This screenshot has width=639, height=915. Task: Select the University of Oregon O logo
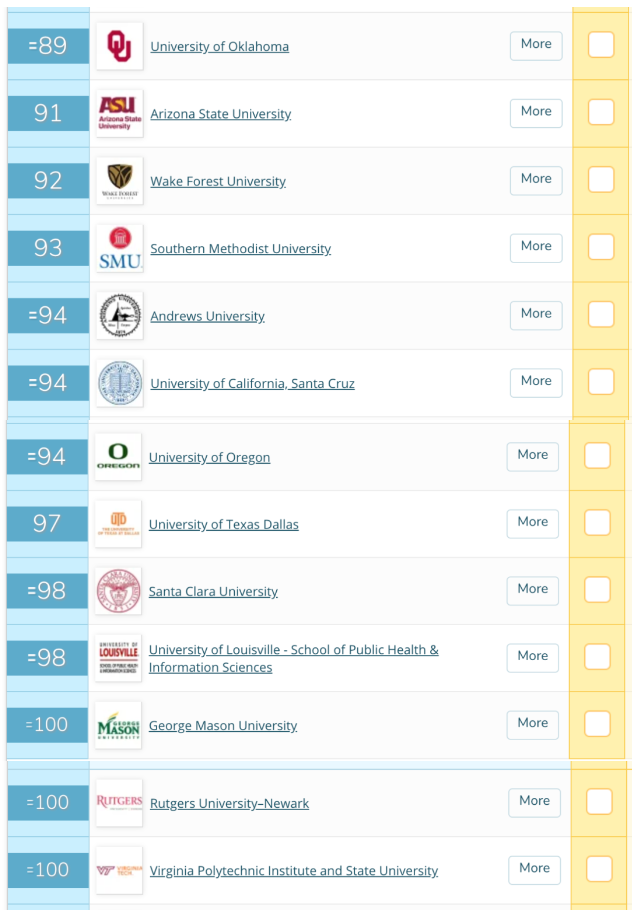coord(118,457)
